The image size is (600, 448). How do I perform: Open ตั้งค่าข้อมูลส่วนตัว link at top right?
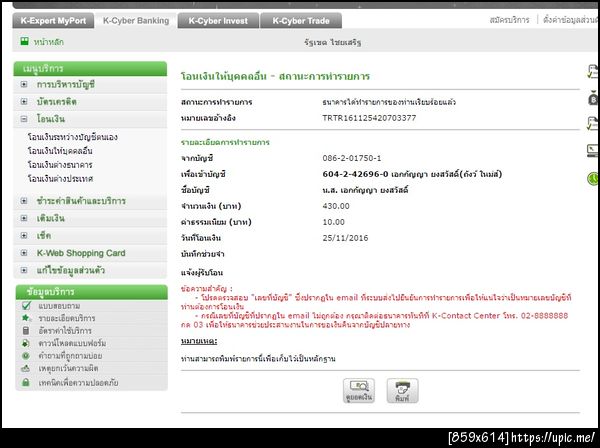click(570, 20)
